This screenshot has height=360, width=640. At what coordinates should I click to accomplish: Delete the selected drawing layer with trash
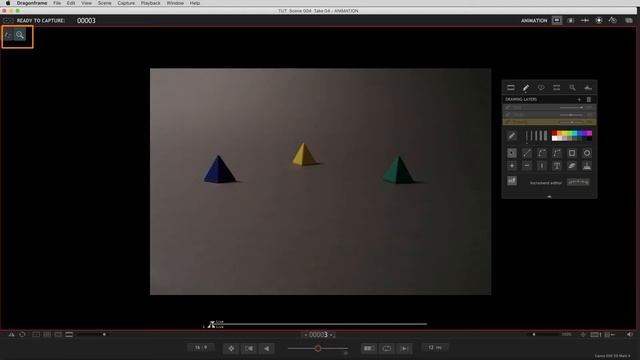pos(589,100)
